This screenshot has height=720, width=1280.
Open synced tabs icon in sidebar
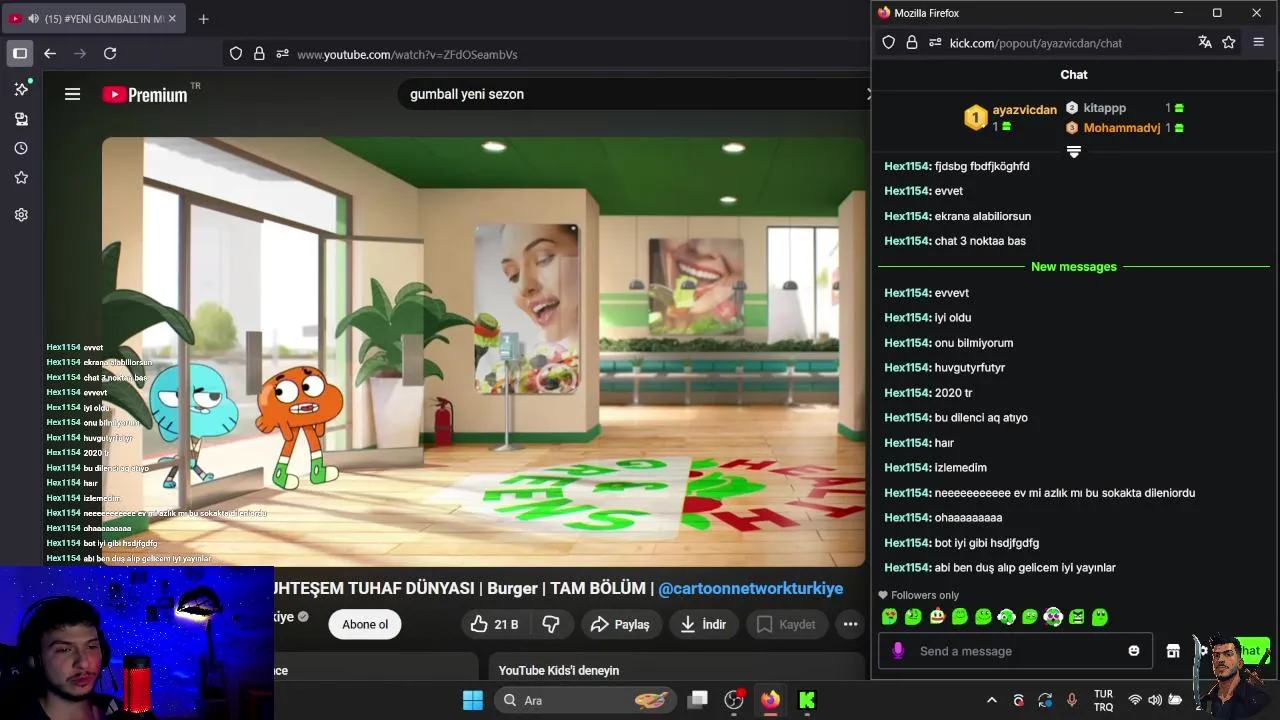(21, 119)
